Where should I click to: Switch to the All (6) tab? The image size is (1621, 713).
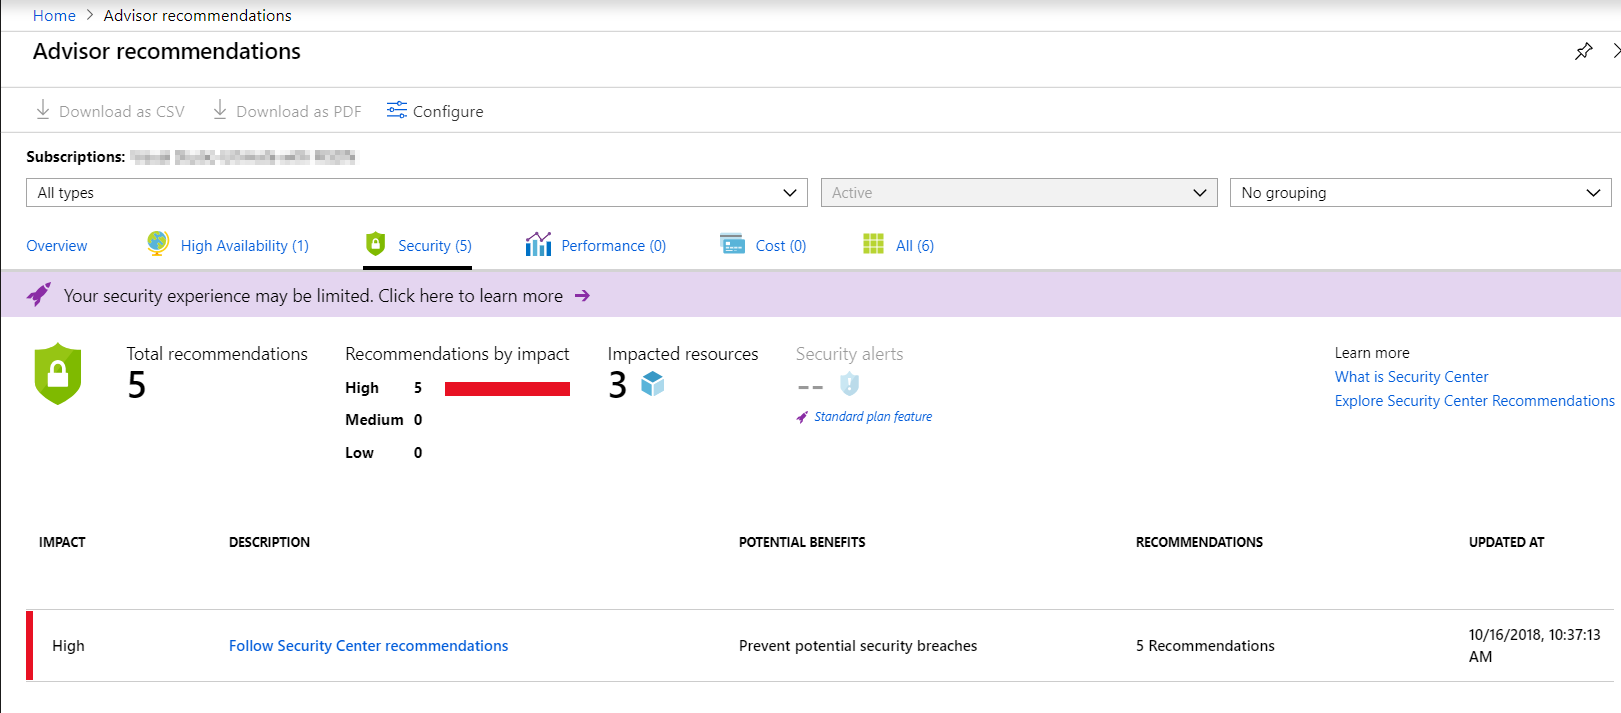click(x=915, y=246)
